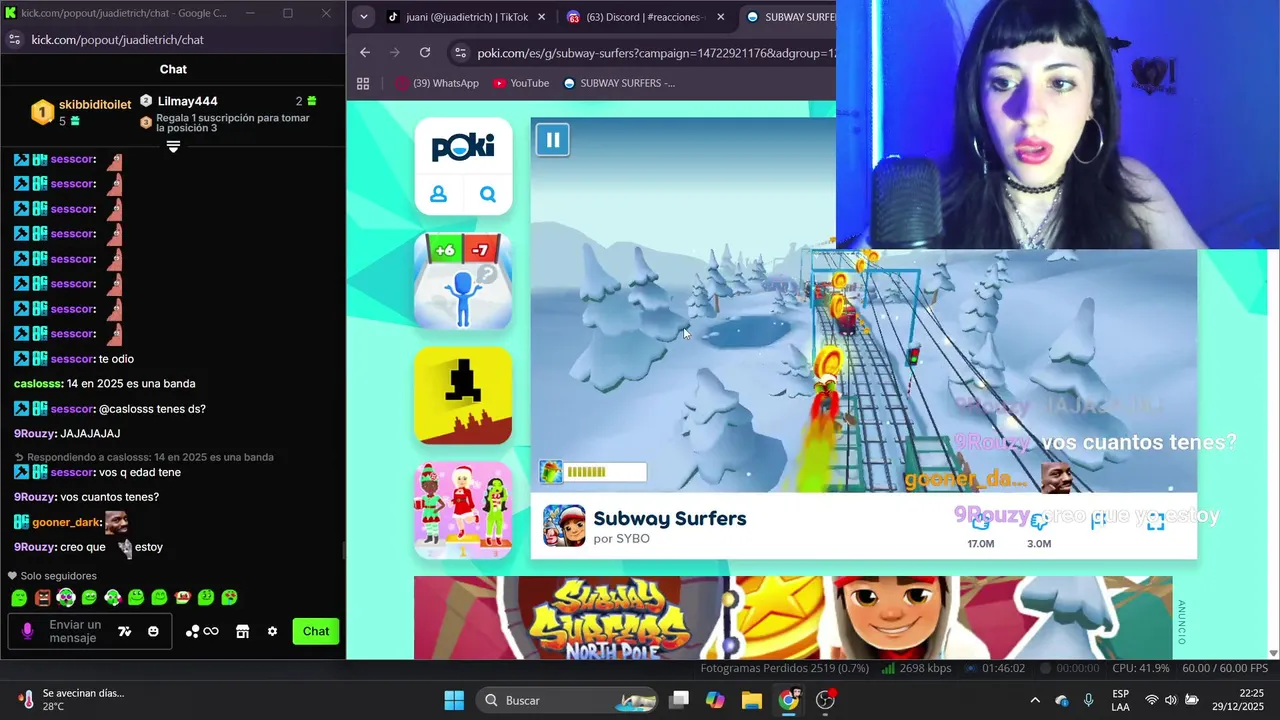
Task: Click gooner_dark username in the chat list
Action: 66,522
